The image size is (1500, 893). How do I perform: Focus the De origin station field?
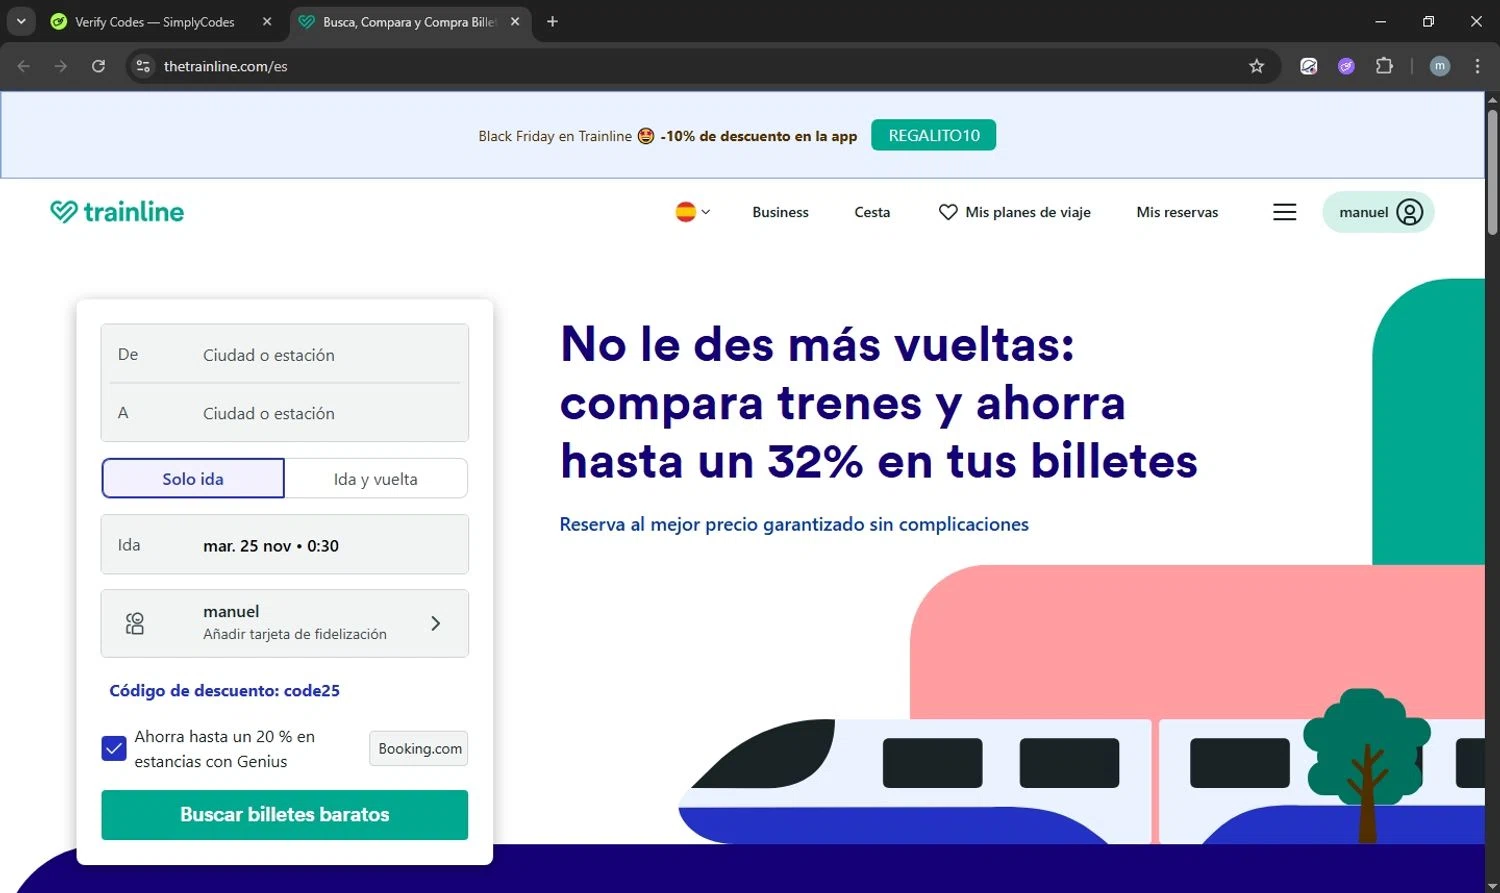(285, 355)
